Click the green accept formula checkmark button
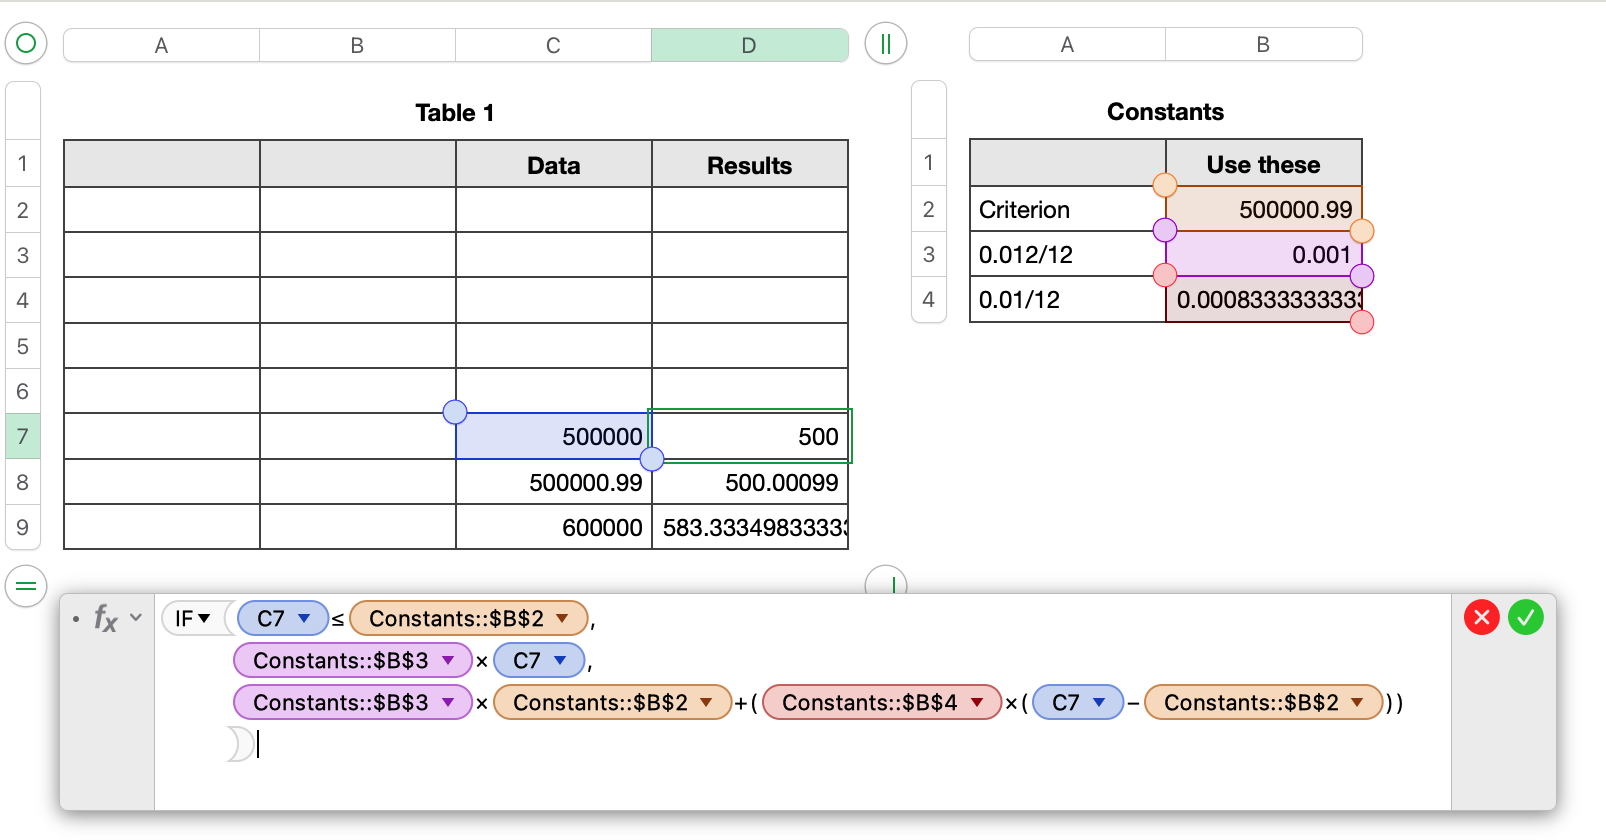1606x840 pixels. click(x=1525, y=618)
